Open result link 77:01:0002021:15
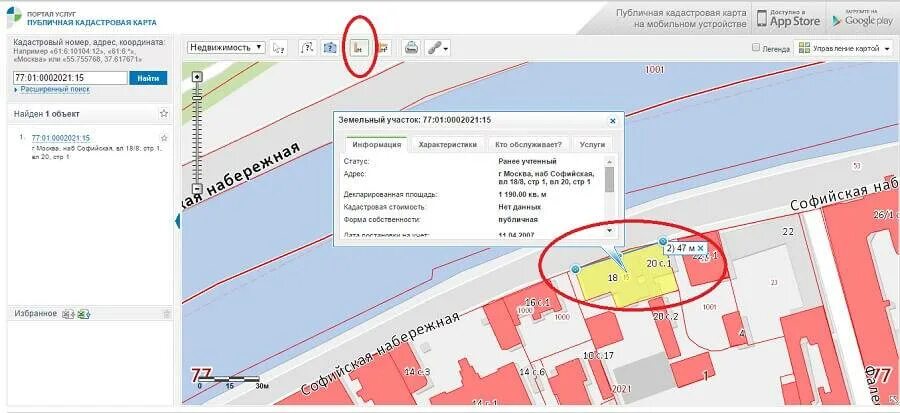This screenshot has width=900, height=413. [x=61, y=138]
